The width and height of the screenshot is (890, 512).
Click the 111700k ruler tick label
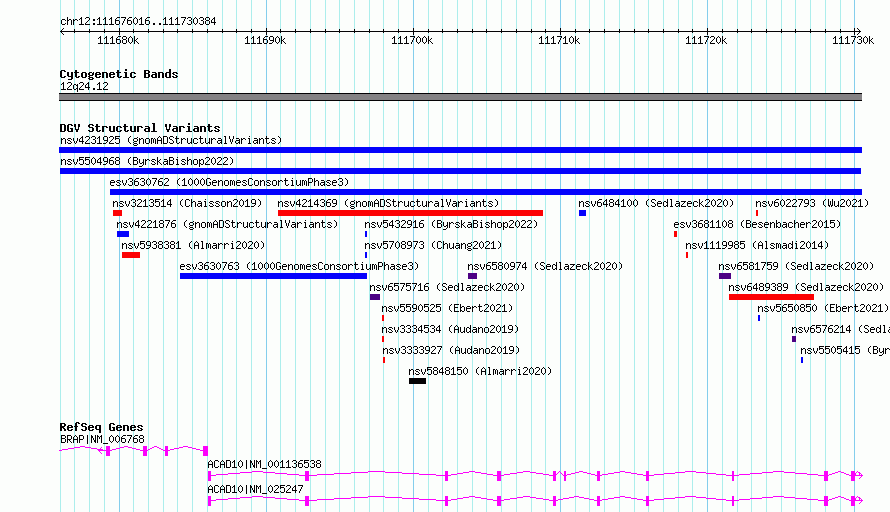(x=412, y=40)
